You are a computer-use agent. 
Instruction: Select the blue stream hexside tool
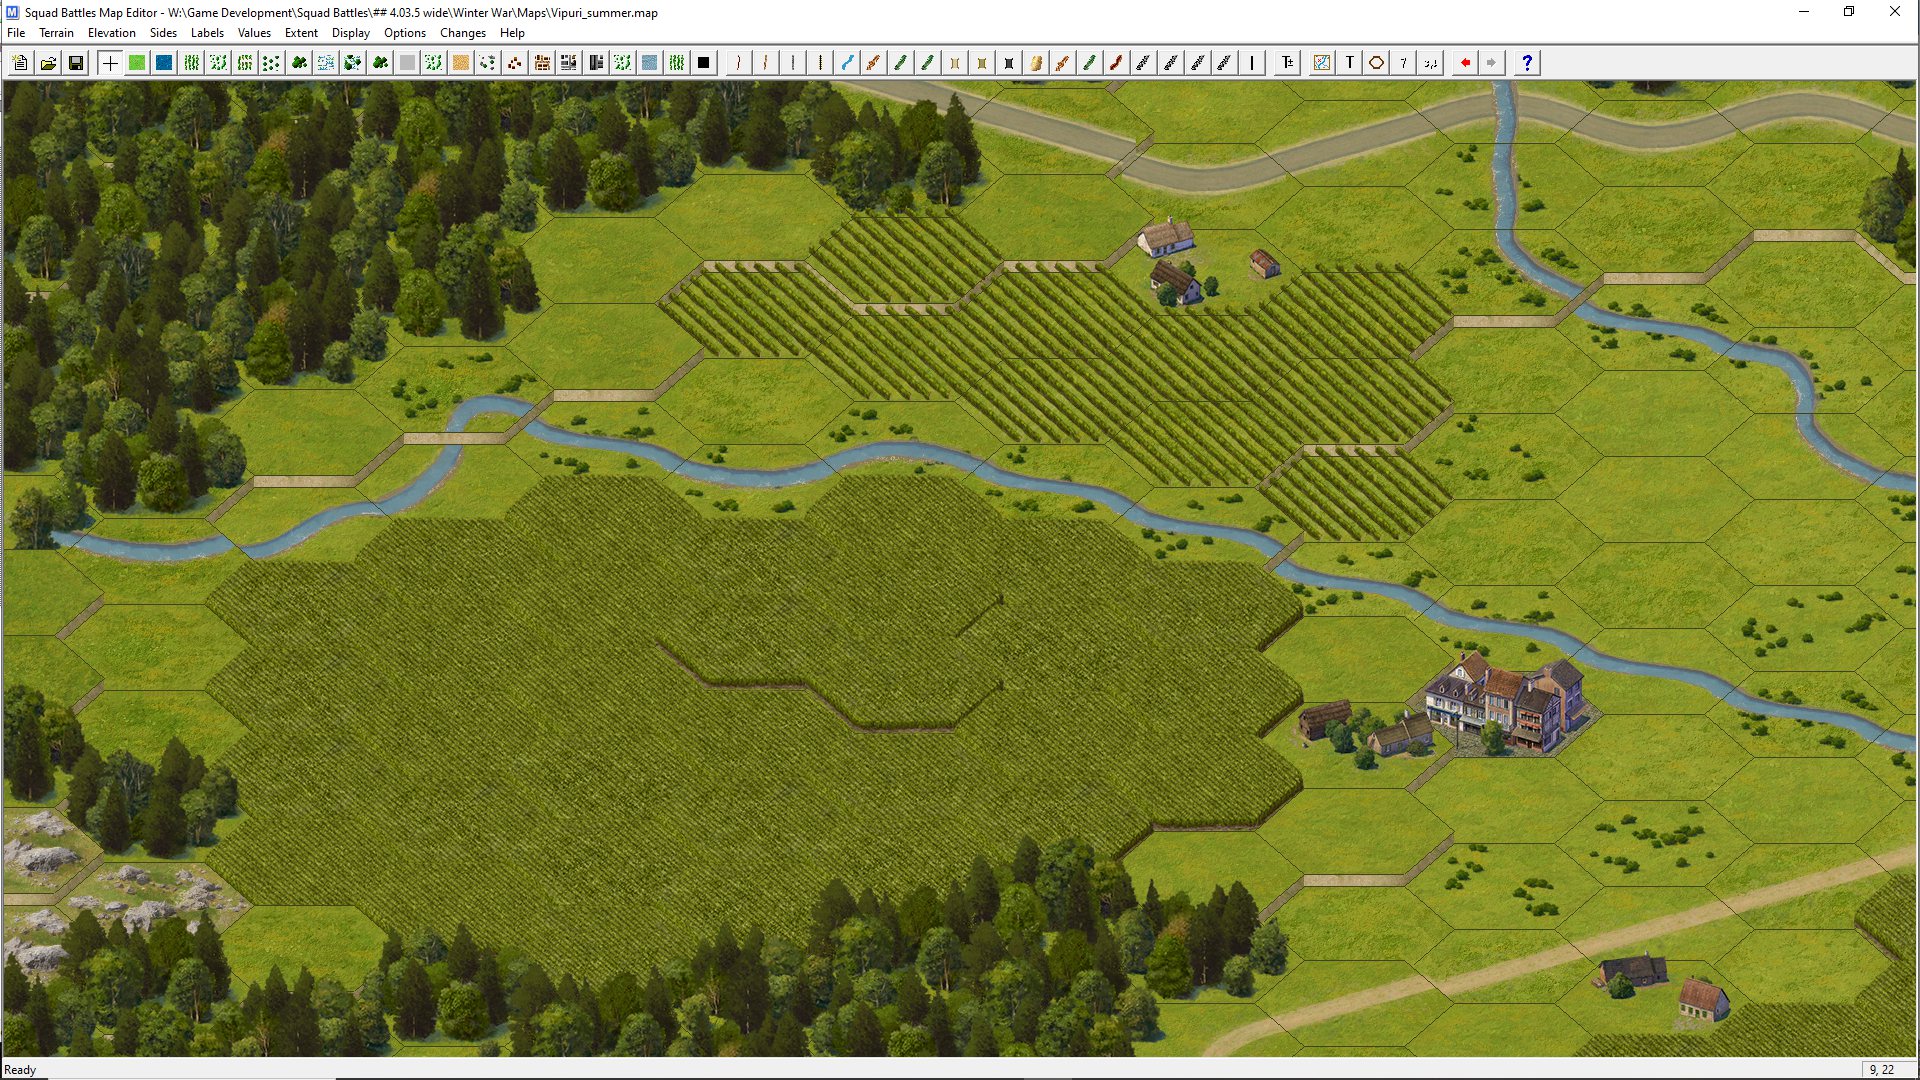(x=847, y=63)
